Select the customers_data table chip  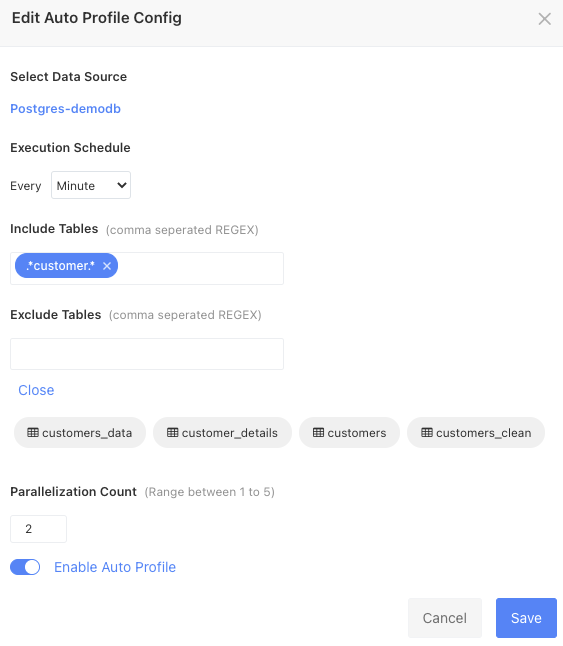click(80, 433)
